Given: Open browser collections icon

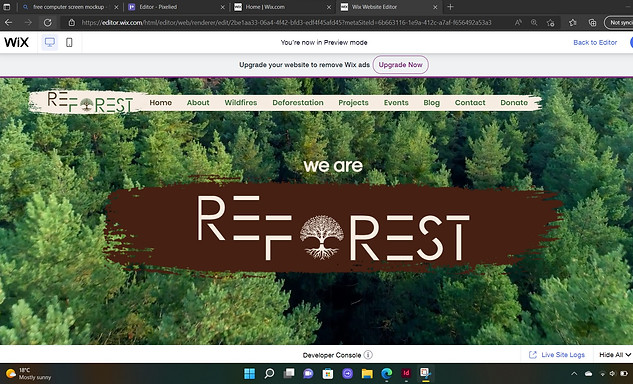Looking at the screenshot, I should coord(592,23).
